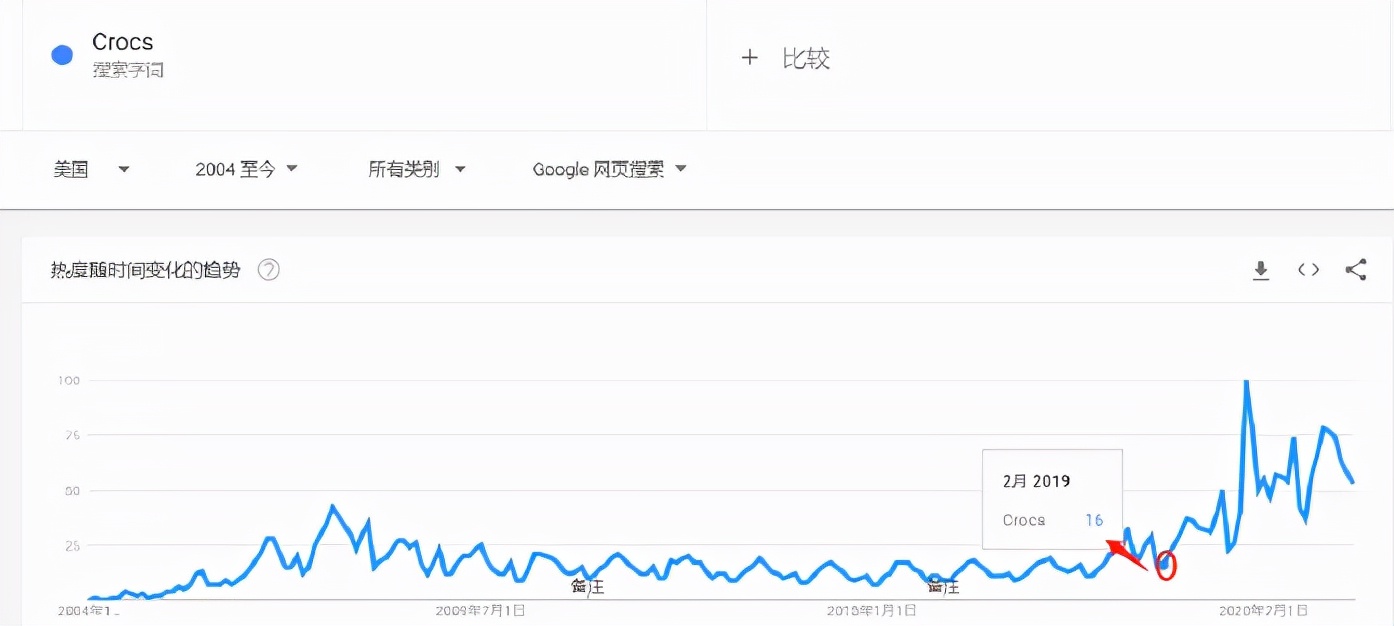Open the 所有类别 category dropdown
1394x626 pixels.
(417, 169)
